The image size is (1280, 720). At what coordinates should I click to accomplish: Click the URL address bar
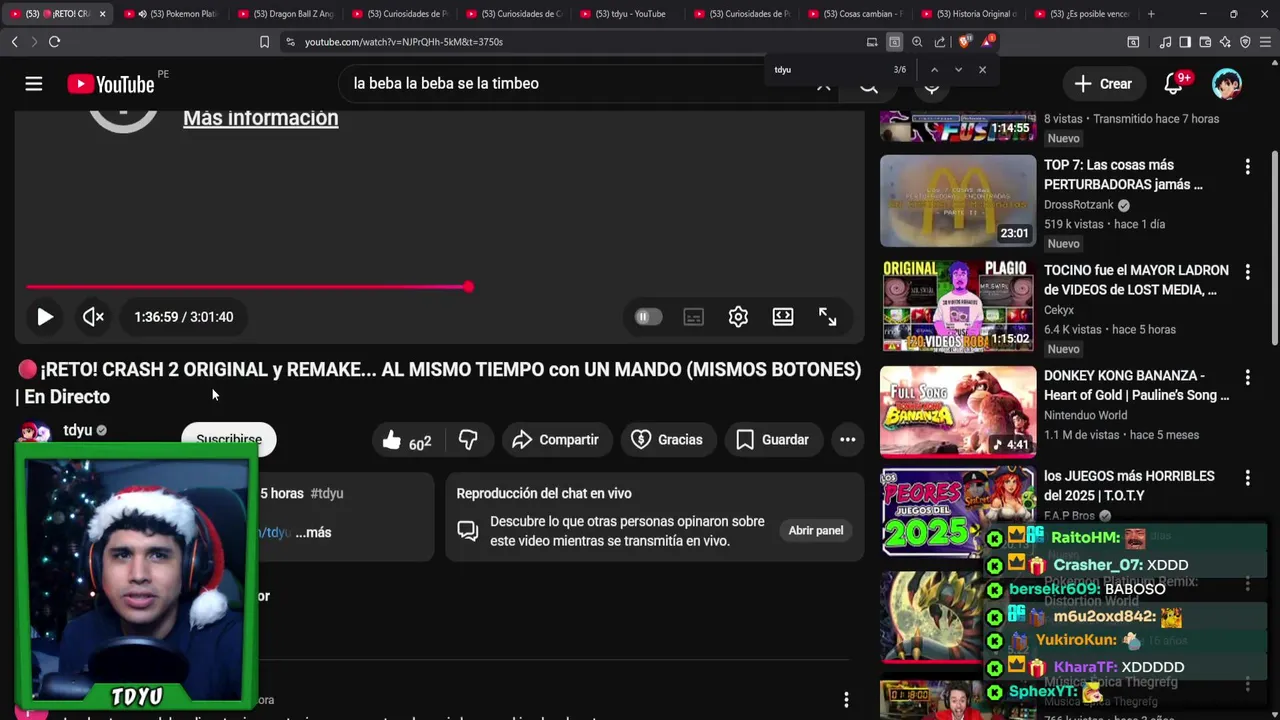tap(580, 42)
